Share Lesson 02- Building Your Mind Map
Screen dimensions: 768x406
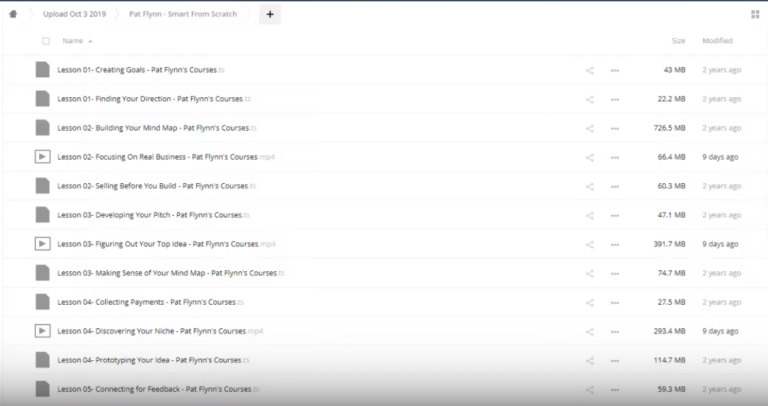pos(590,128)
